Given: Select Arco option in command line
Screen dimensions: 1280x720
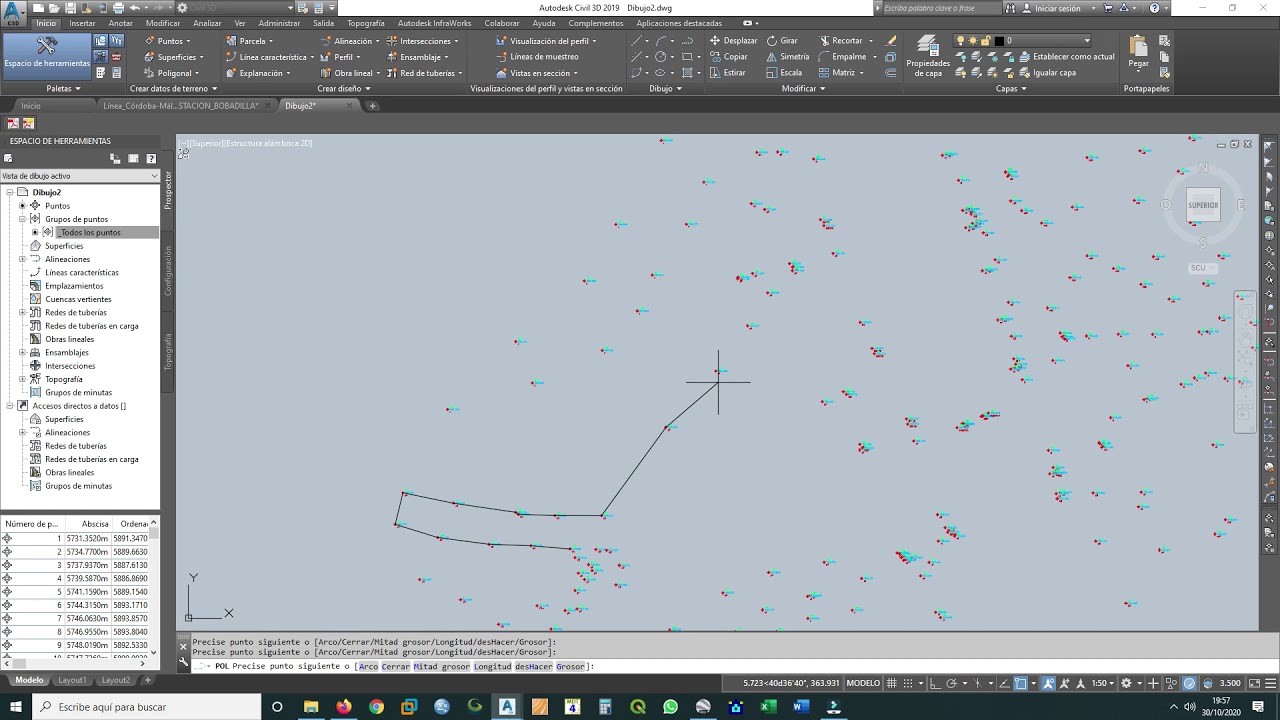Looking at the screenshot, I should point(368,666).
